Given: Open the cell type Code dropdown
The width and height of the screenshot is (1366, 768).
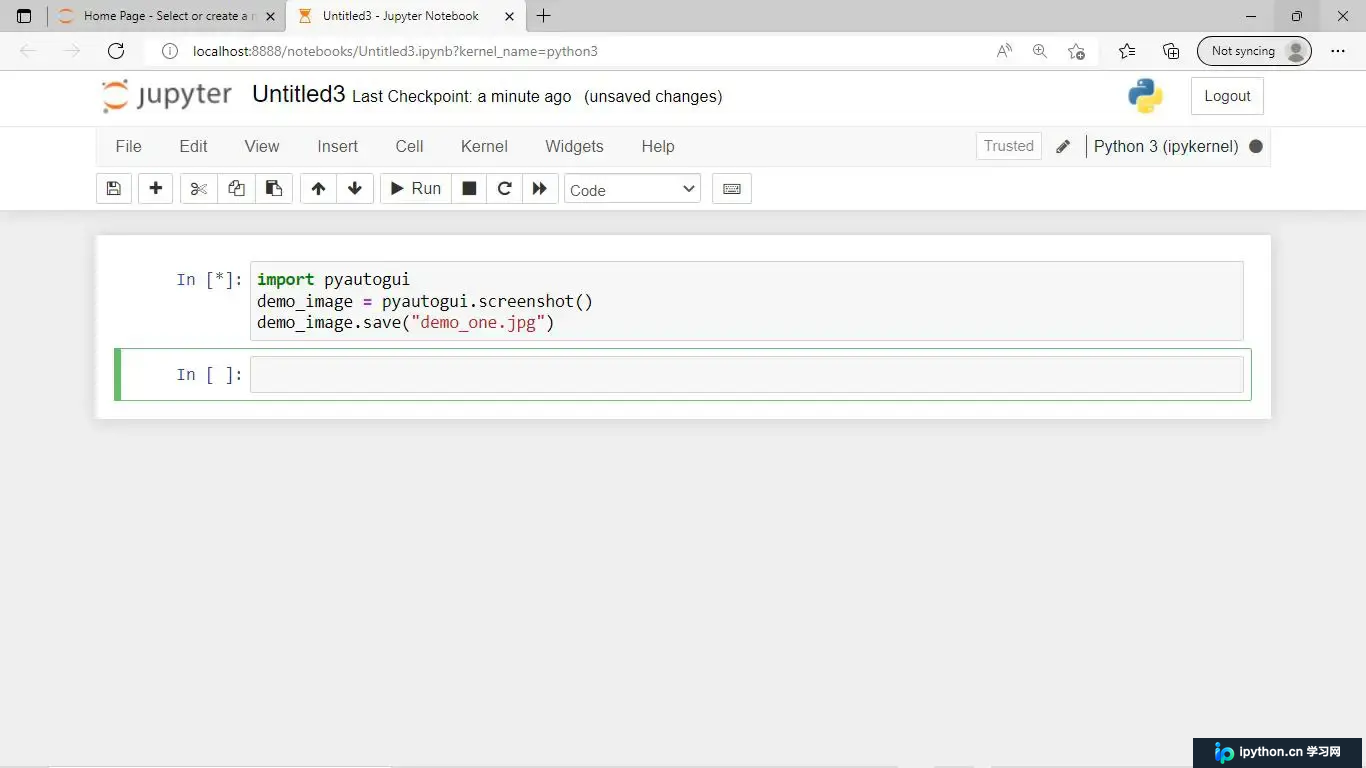Looking at the screenshot, I should [633, 189].
